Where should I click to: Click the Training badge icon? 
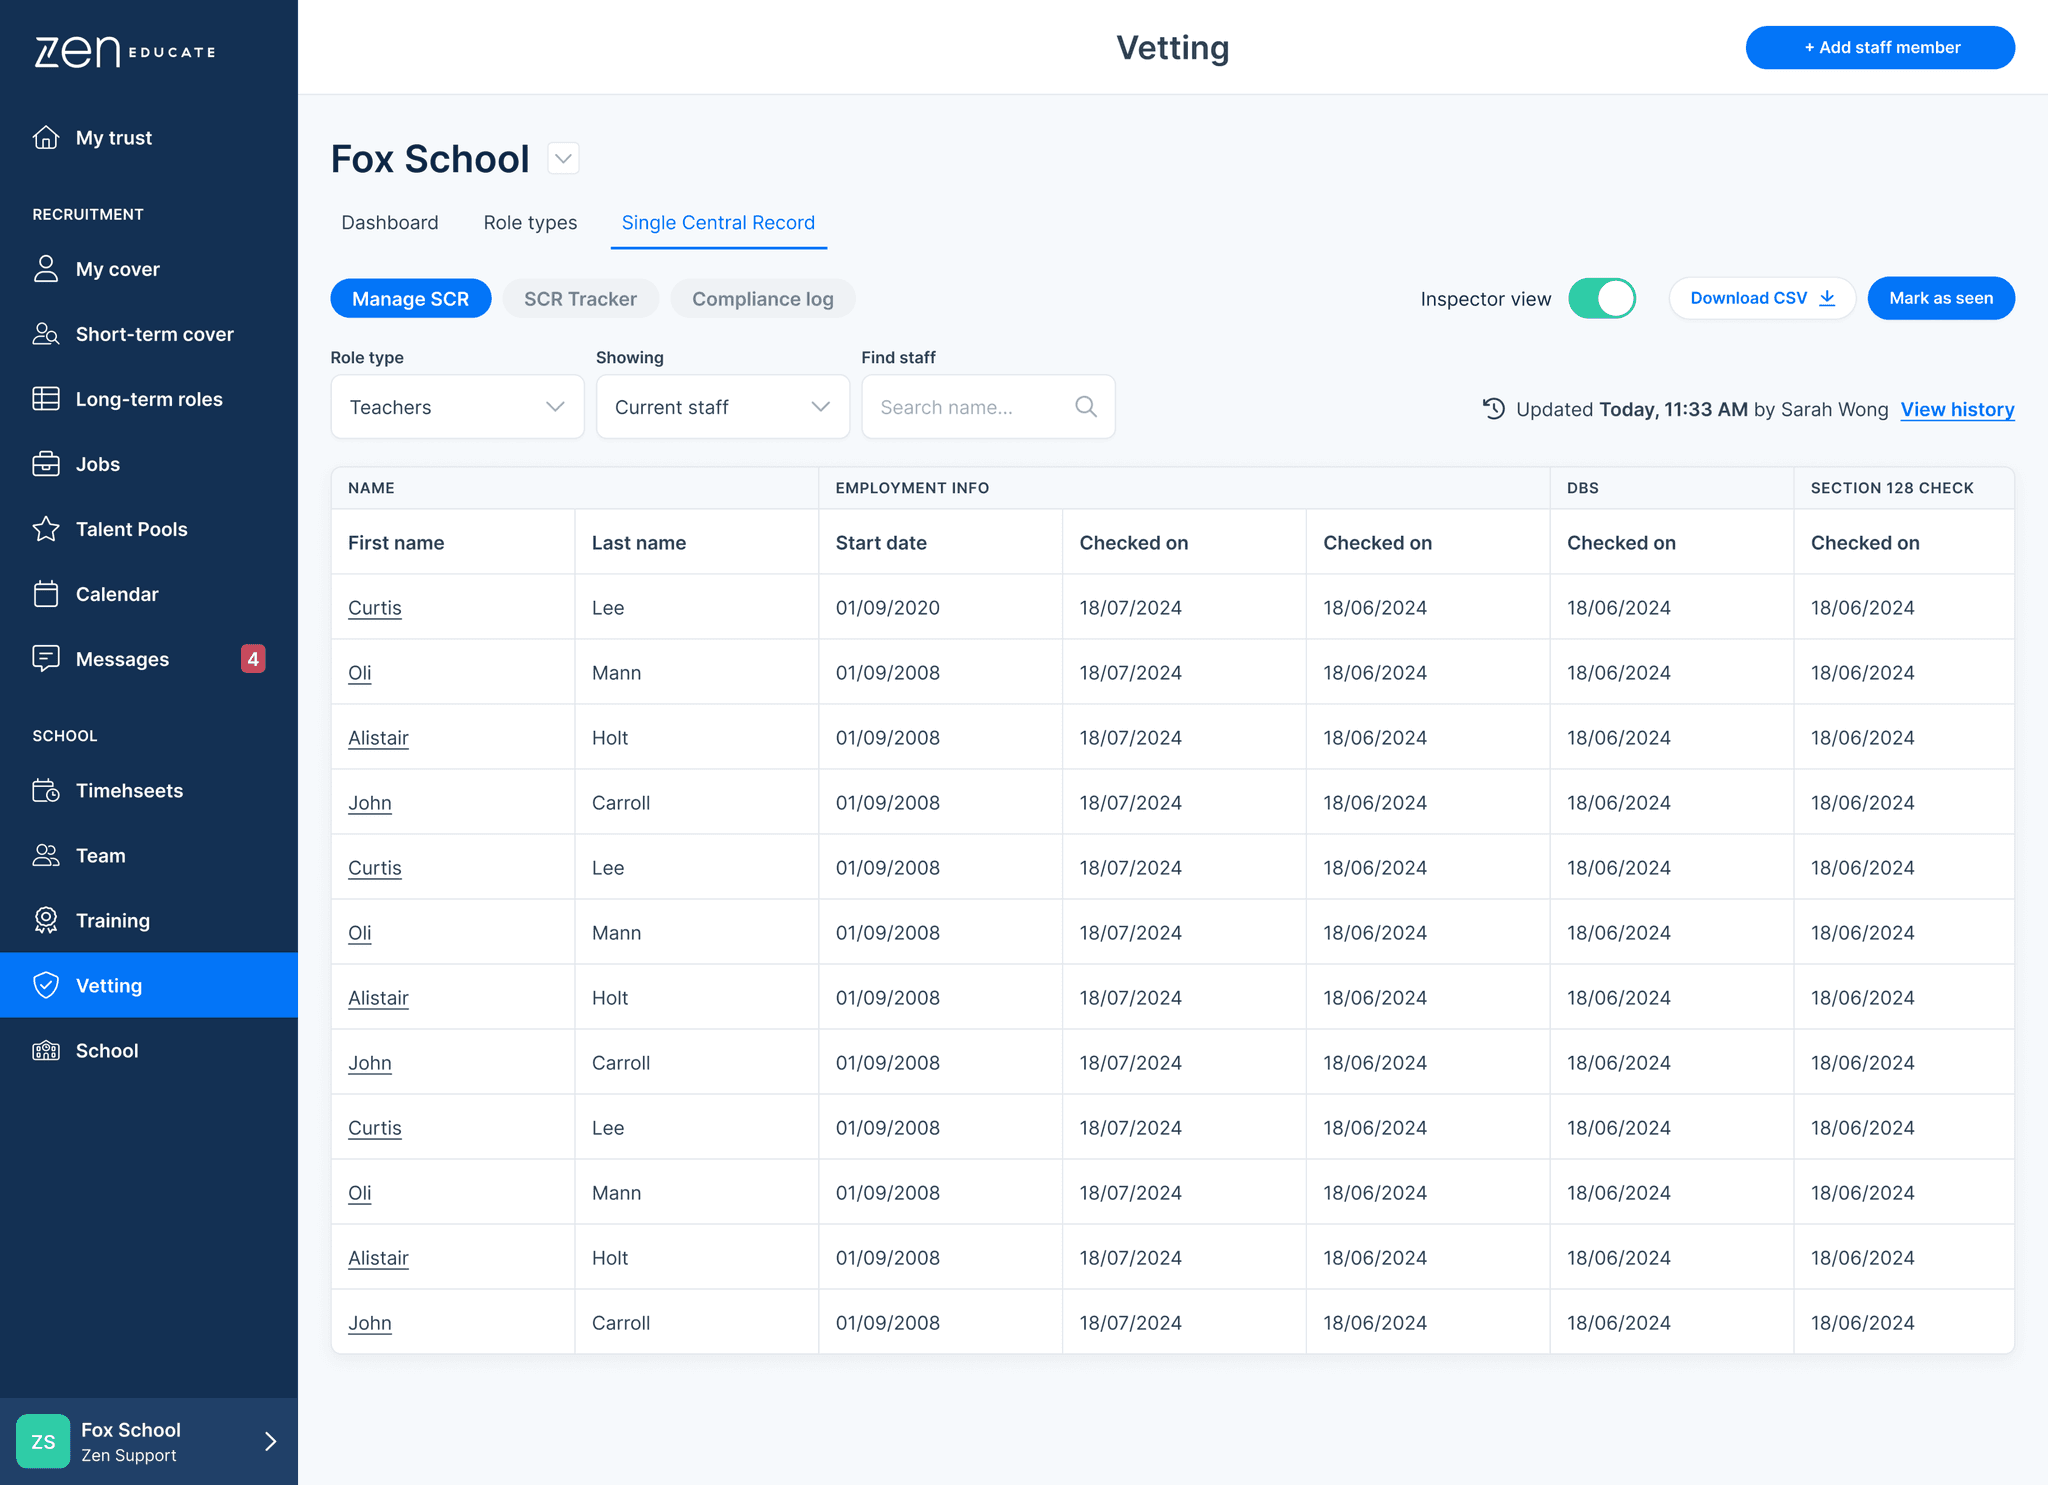click(46, 920)
